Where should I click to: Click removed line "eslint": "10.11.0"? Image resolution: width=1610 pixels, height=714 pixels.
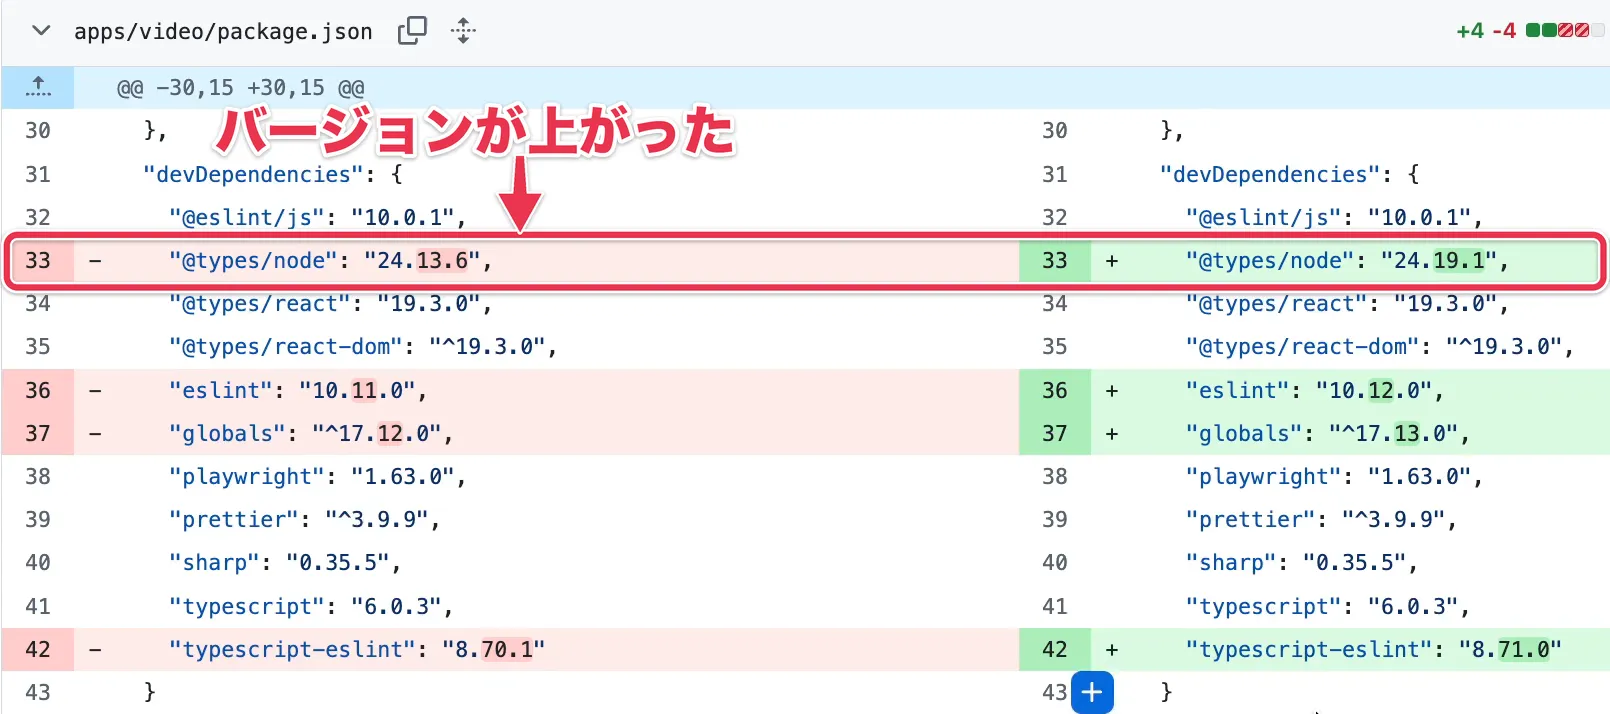298,391
